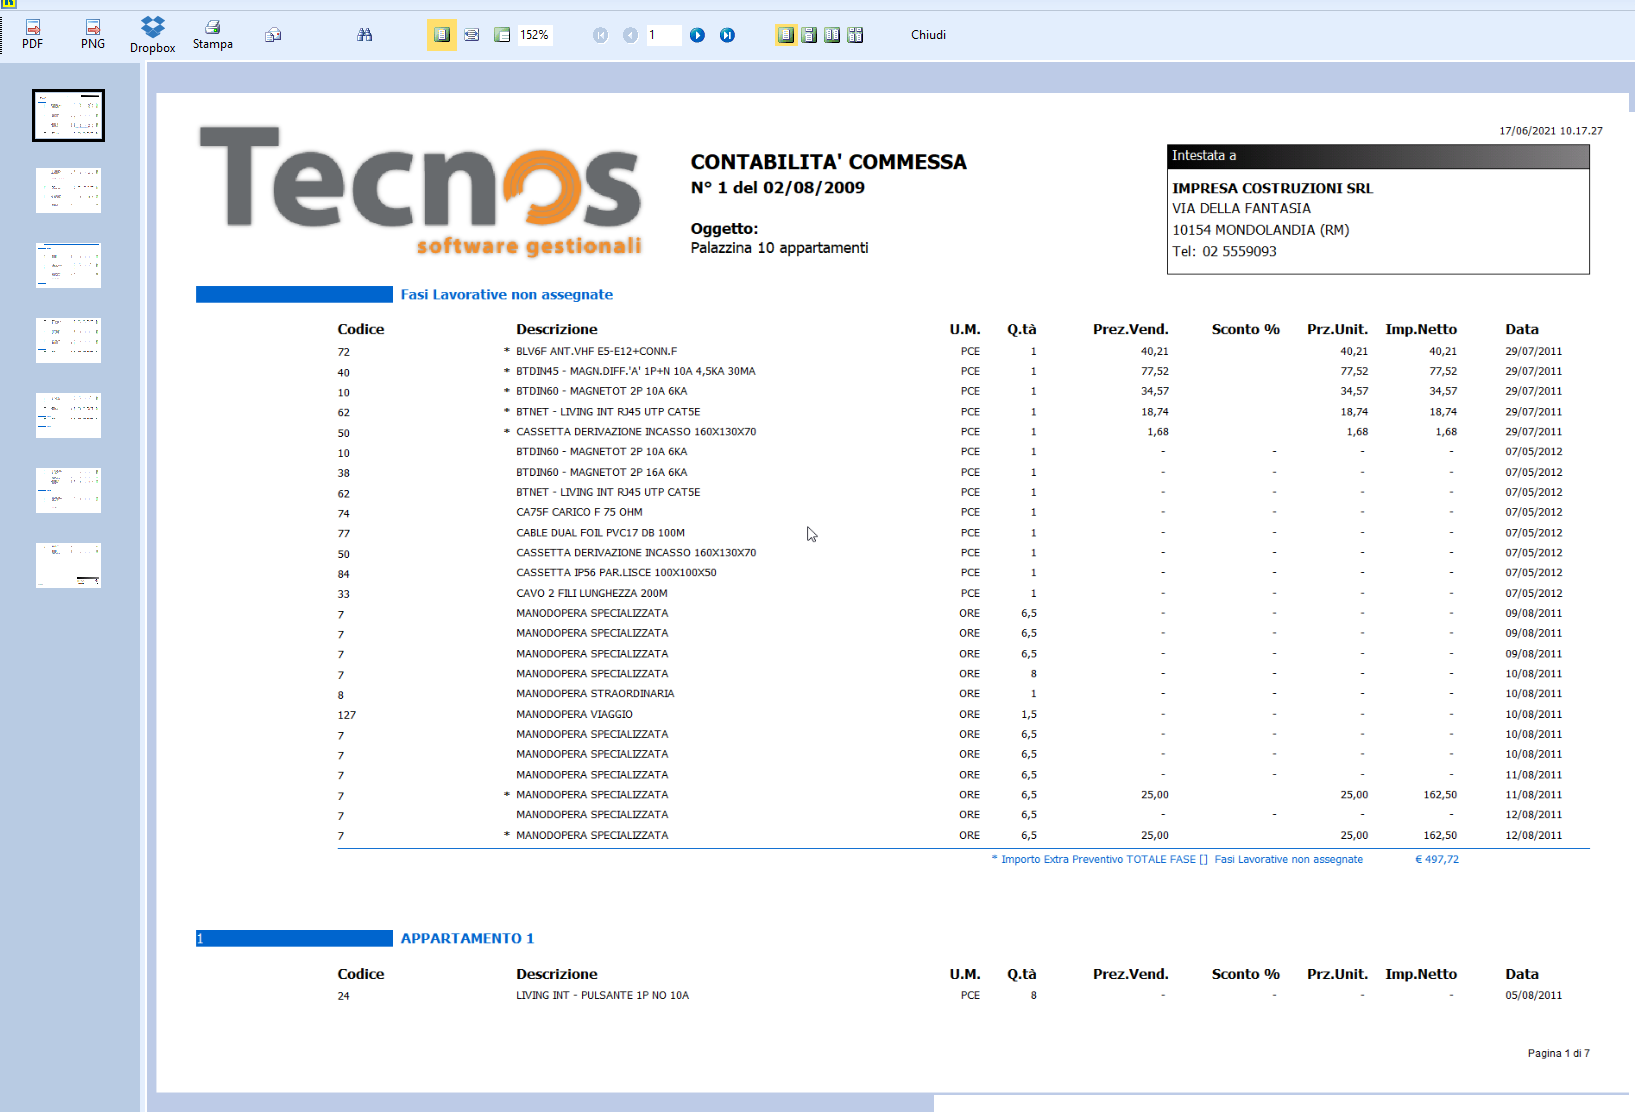Click the page number input field
The width and height of the screenshot is (1635, 1112).
point(663,35)
